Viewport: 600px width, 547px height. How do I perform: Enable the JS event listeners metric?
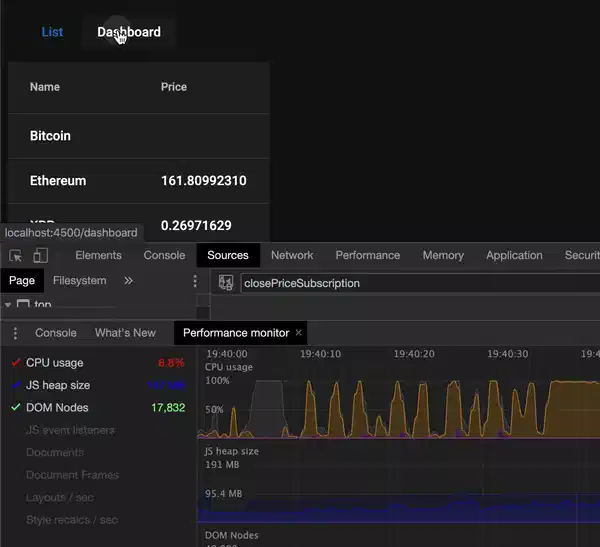pyautogui.click(x=70, y=430)
